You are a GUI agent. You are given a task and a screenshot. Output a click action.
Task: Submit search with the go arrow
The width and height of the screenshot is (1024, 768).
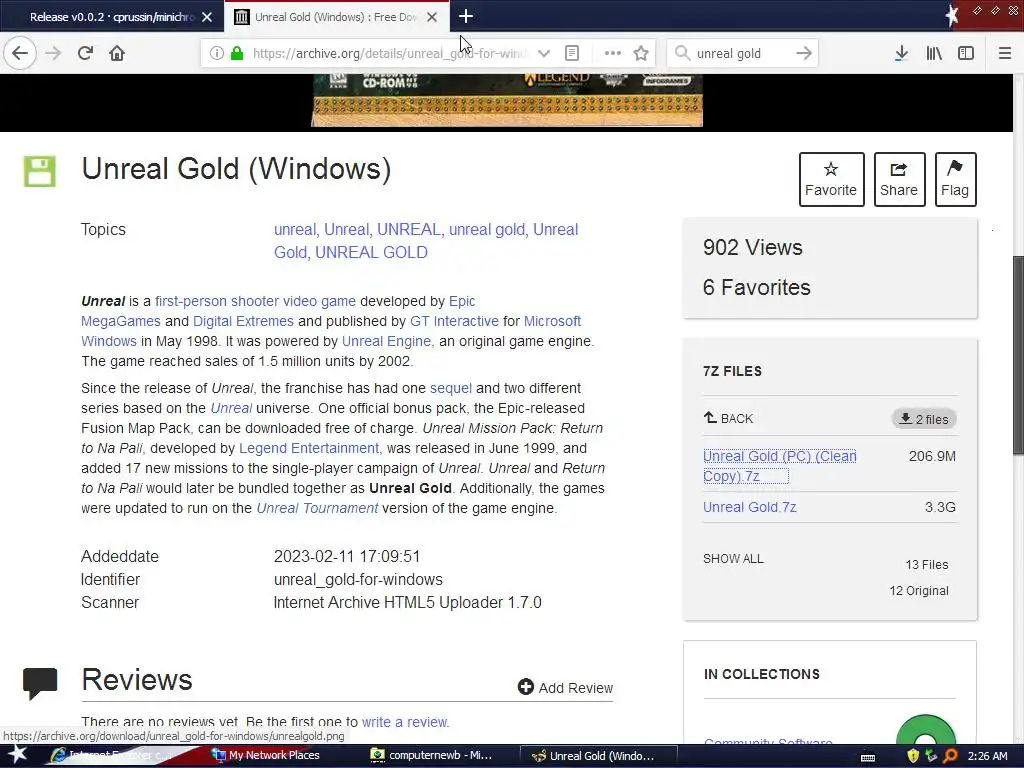804,53
